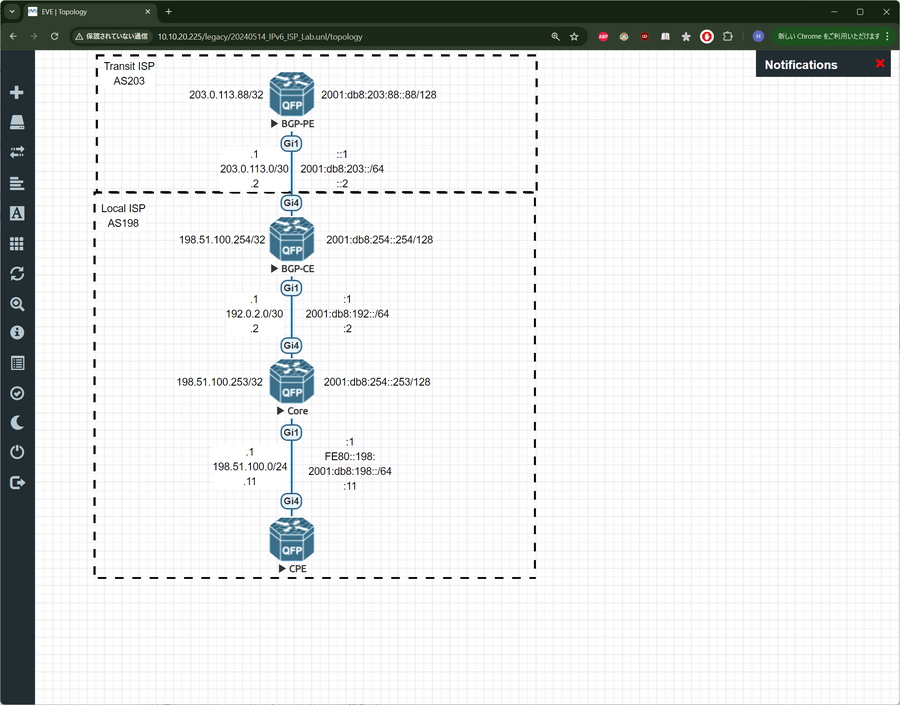Click the Add an object plus icon

[x=17, y=93]
